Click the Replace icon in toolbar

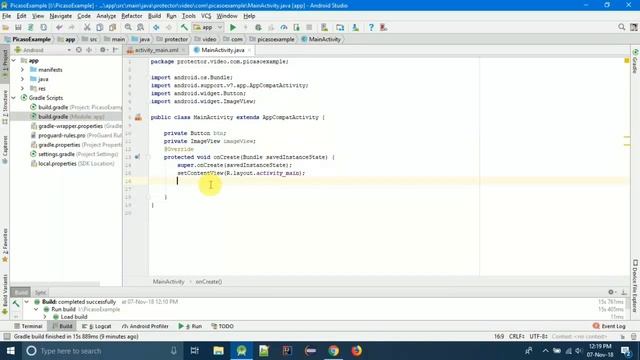tap(140, 27)
